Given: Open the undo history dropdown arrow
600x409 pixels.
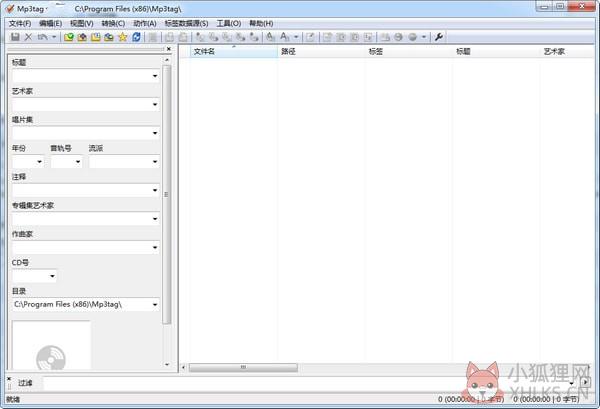Looking at the screenshot, I should point(54,37).
